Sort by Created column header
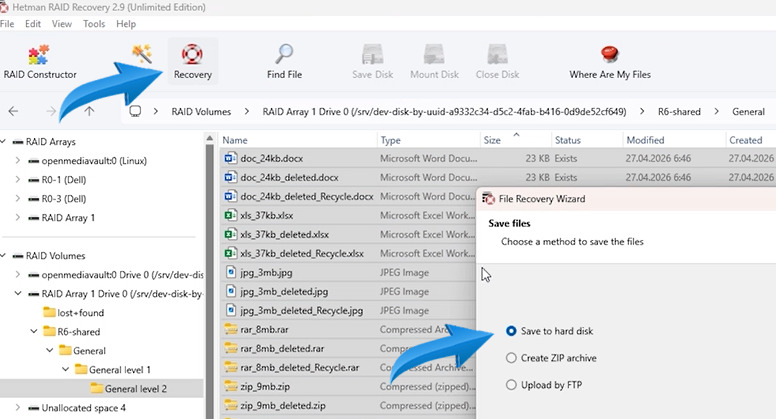Viewport: 776px width, 419px height. tap(750, 140)
